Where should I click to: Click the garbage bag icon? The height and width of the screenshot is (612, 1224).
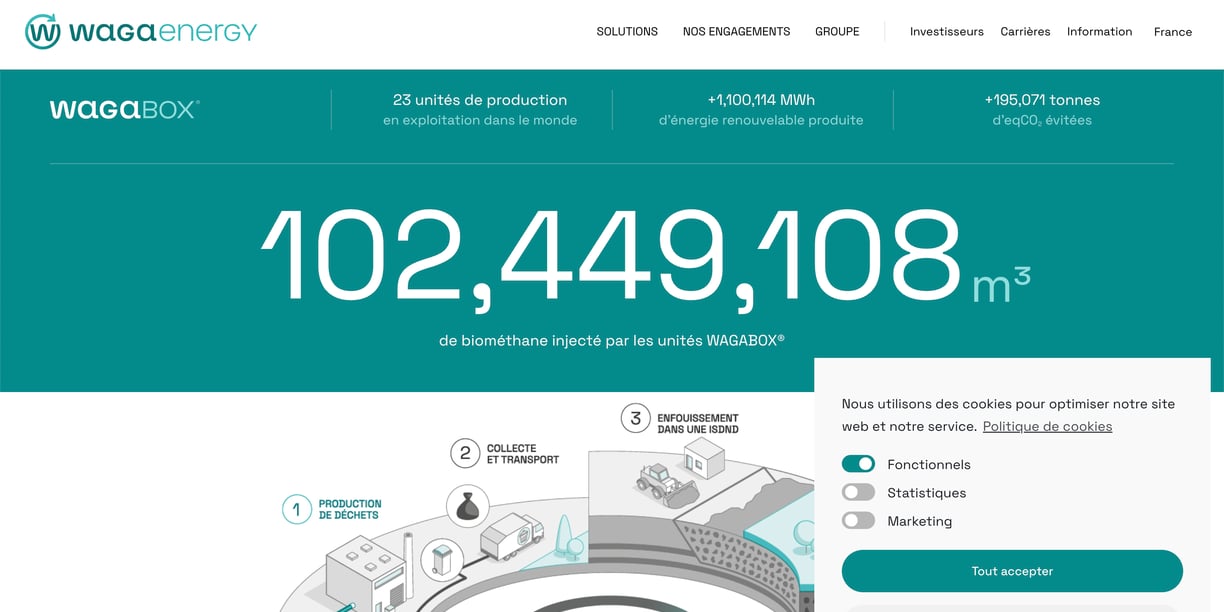467,507
